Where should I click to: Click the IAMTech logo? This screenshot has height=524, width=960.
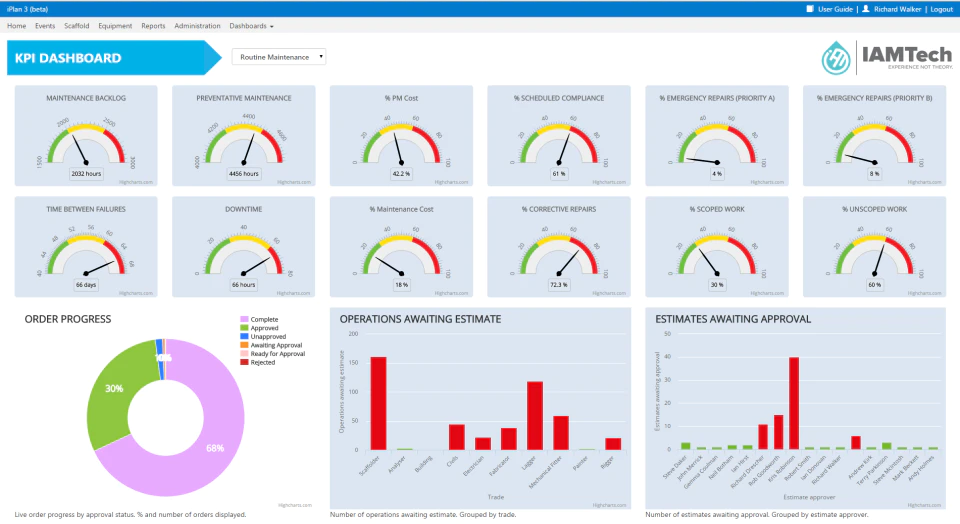887,58
